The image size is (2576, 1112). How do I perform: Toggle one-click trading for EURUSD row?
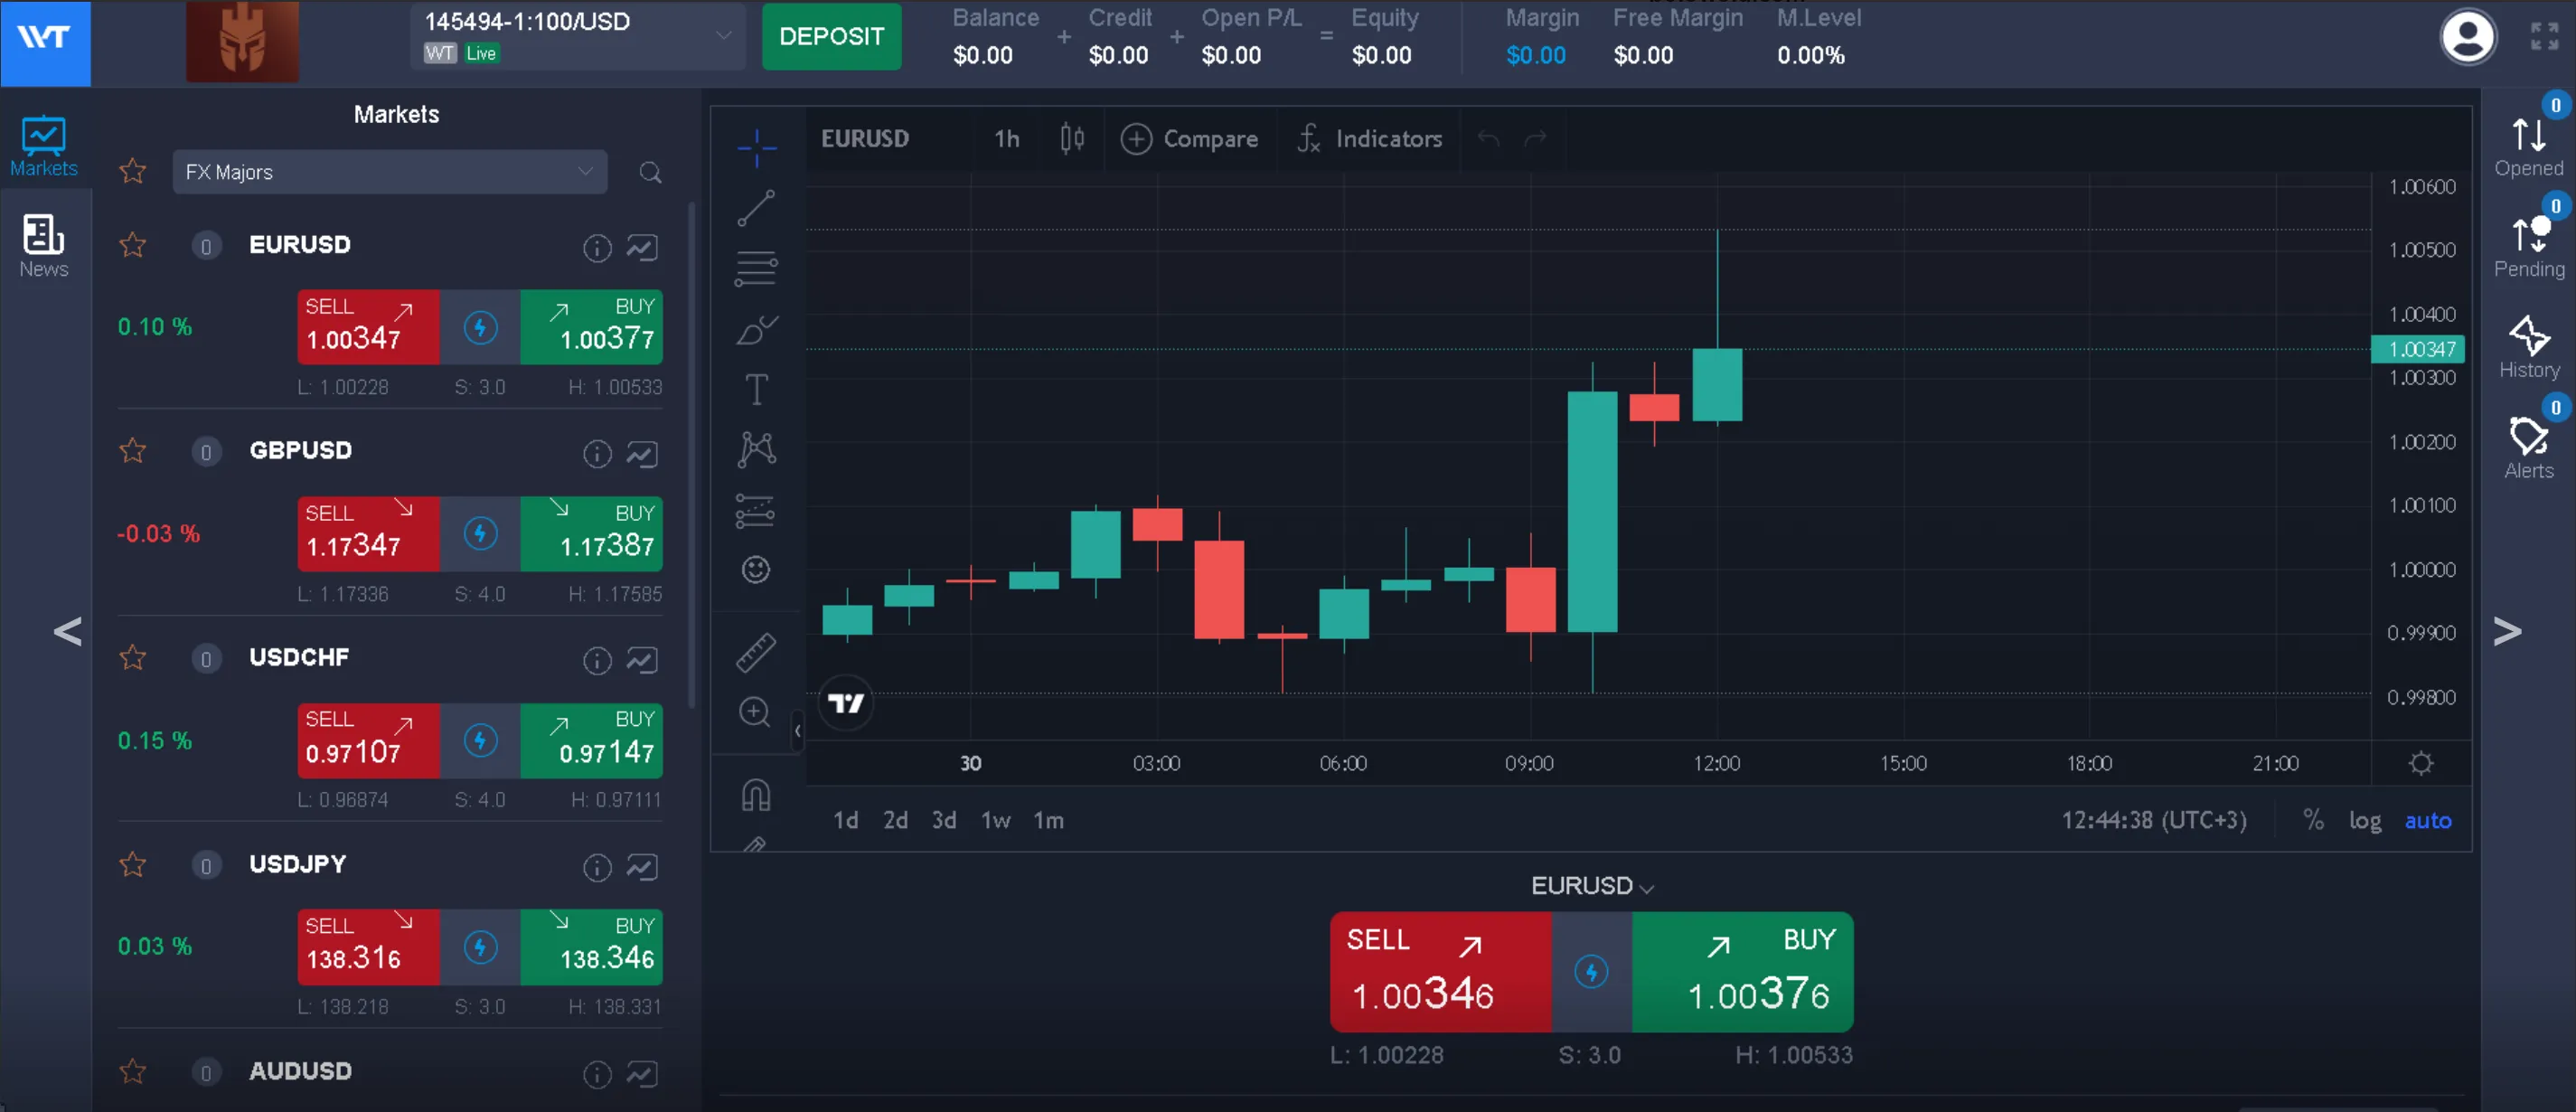tap(480, 327)
